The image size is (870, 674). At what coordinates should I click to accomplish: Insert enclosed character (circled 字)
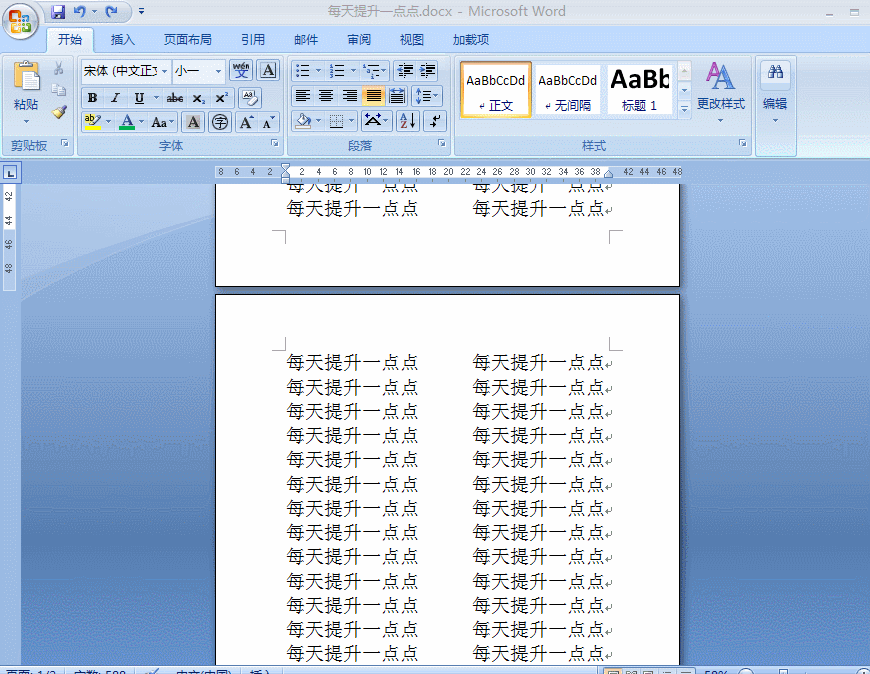pyautogui.click(x=220, y=122)
